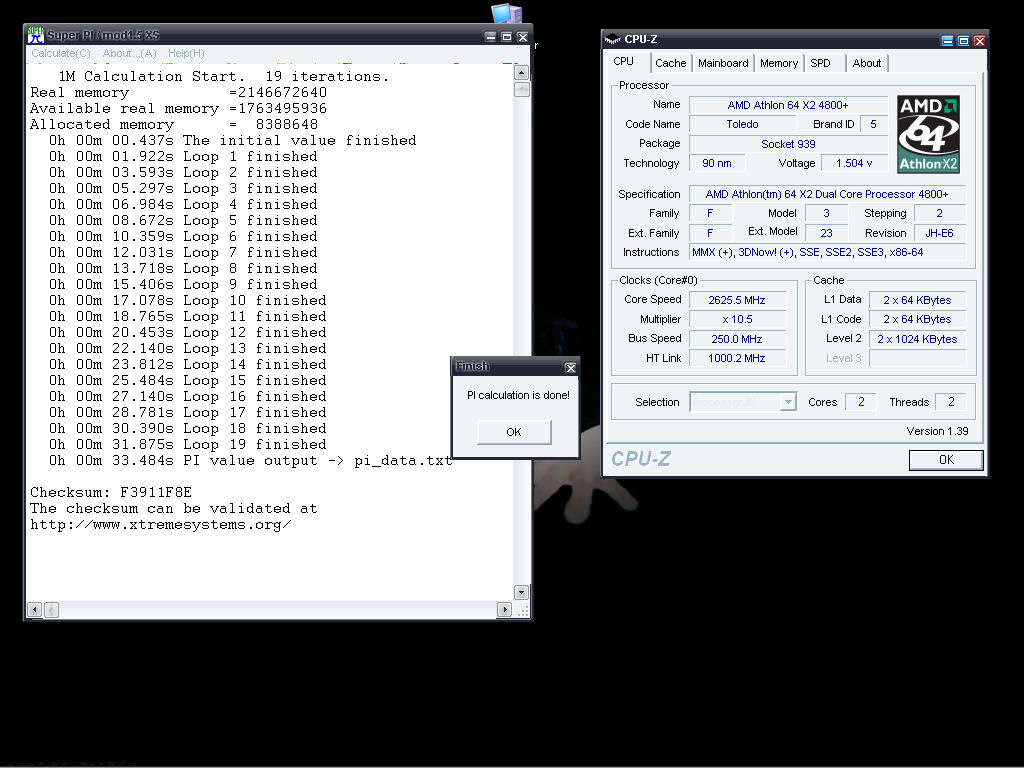This screenshot has width=1024, height=768.
Task: Click the xtremesystems.org URL text
Action: (x=161, y=525)
